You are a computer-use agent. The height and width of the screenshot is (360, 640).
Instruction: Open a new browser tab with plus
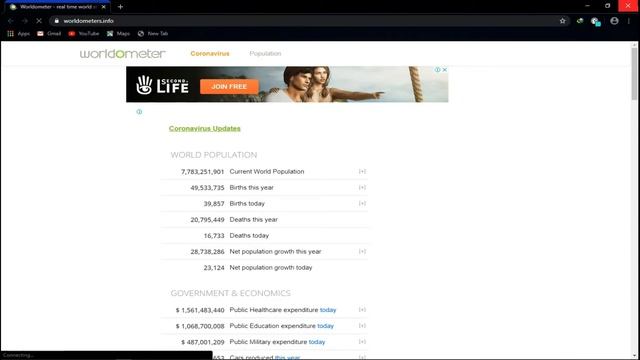click(120, 7)
